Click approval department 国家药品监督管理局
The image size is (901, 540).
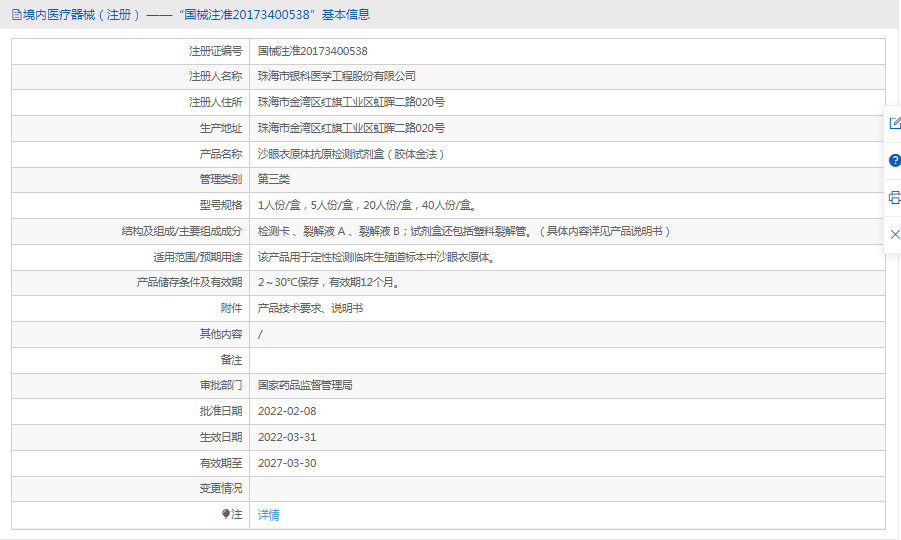[305, 385]
